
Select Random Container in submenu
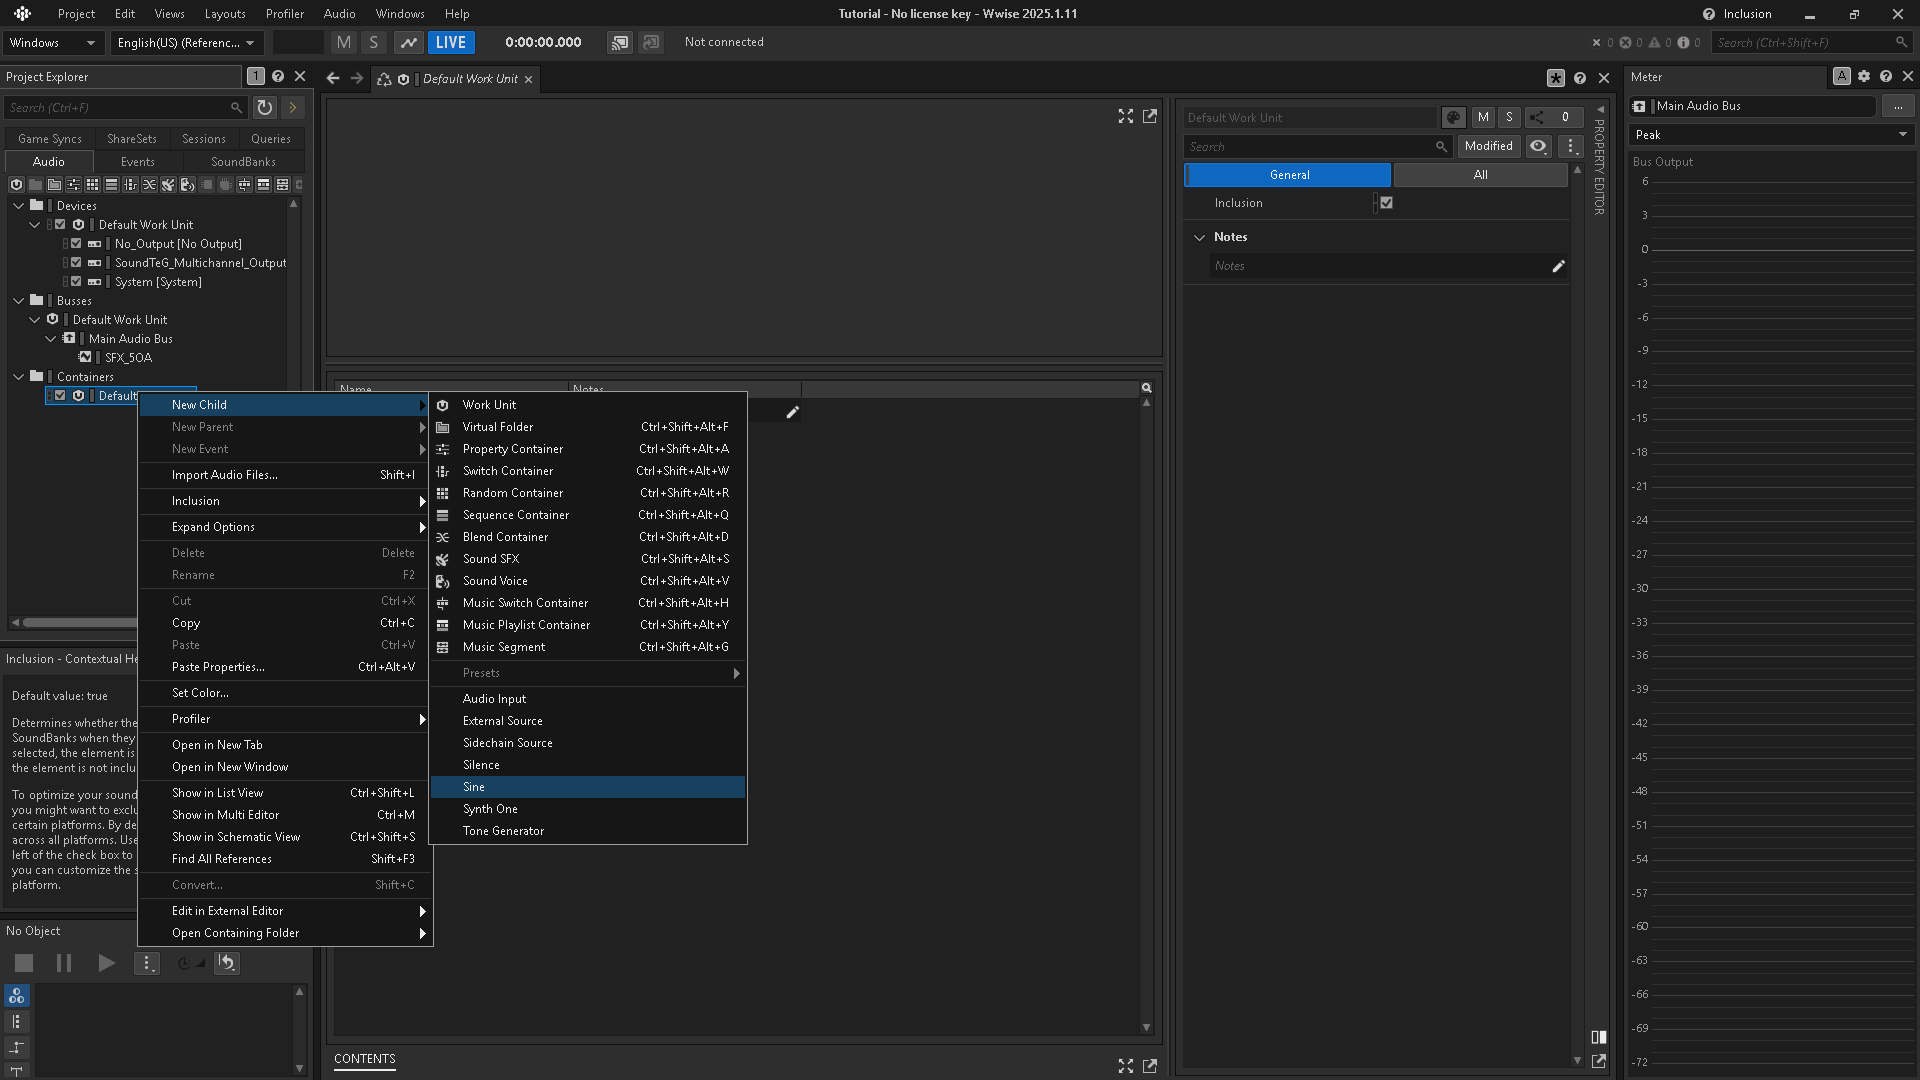(588, 493)
